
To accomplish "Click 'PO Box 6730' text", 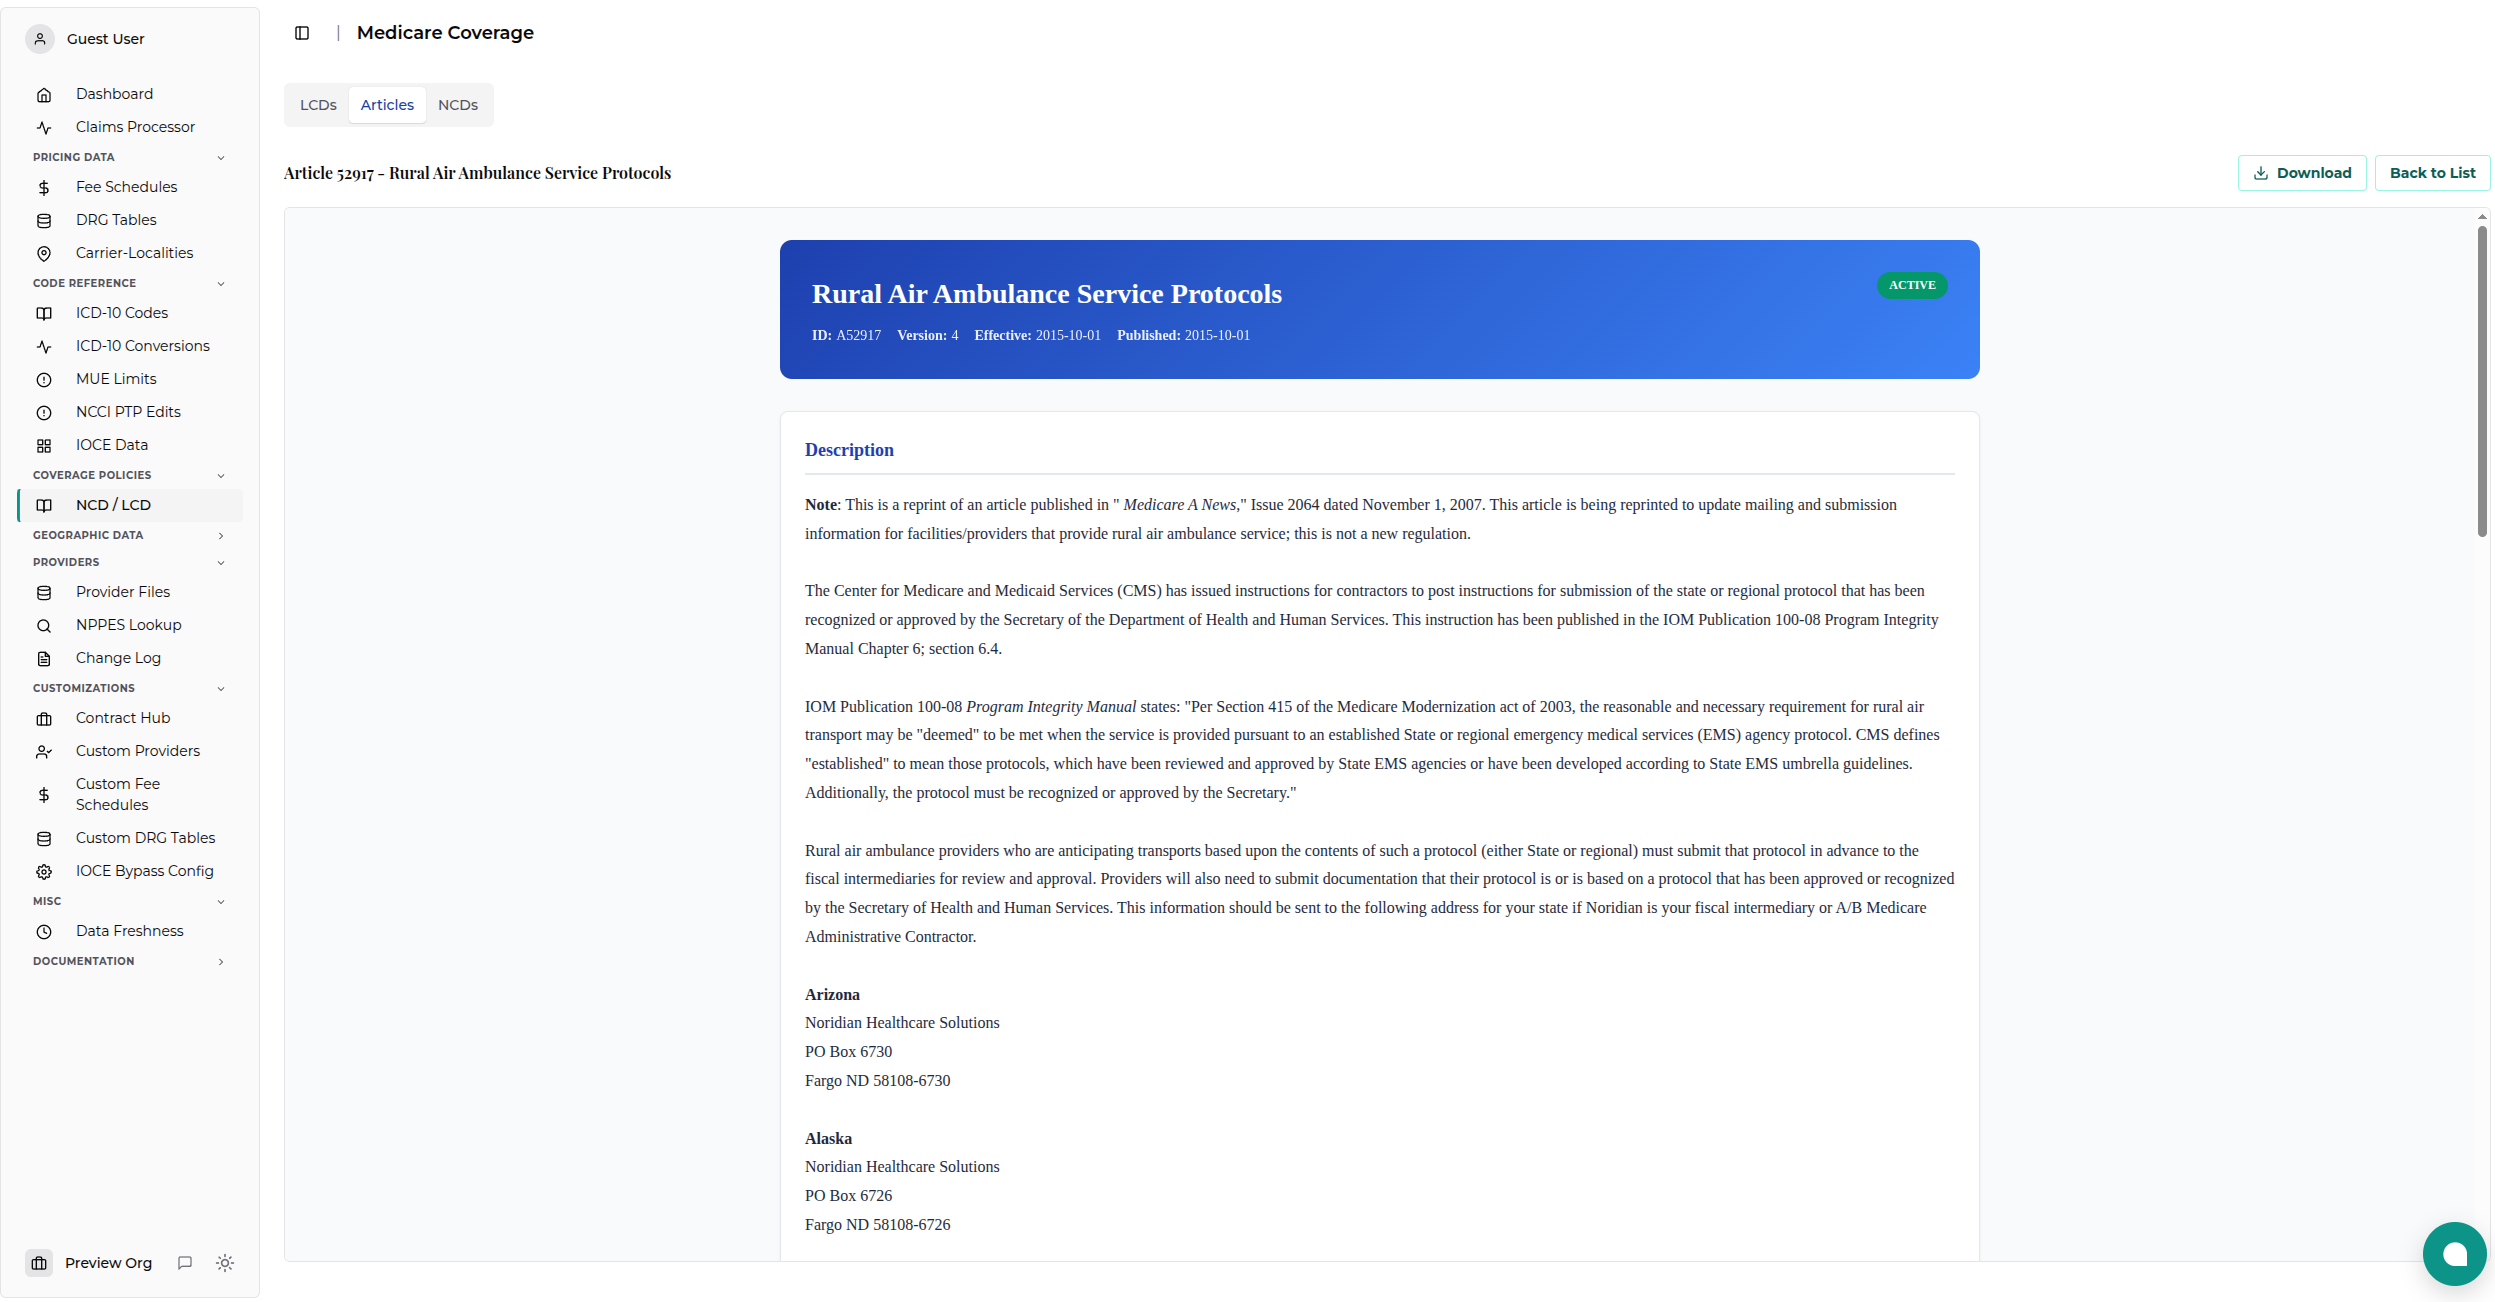I will click(848, 1052).
